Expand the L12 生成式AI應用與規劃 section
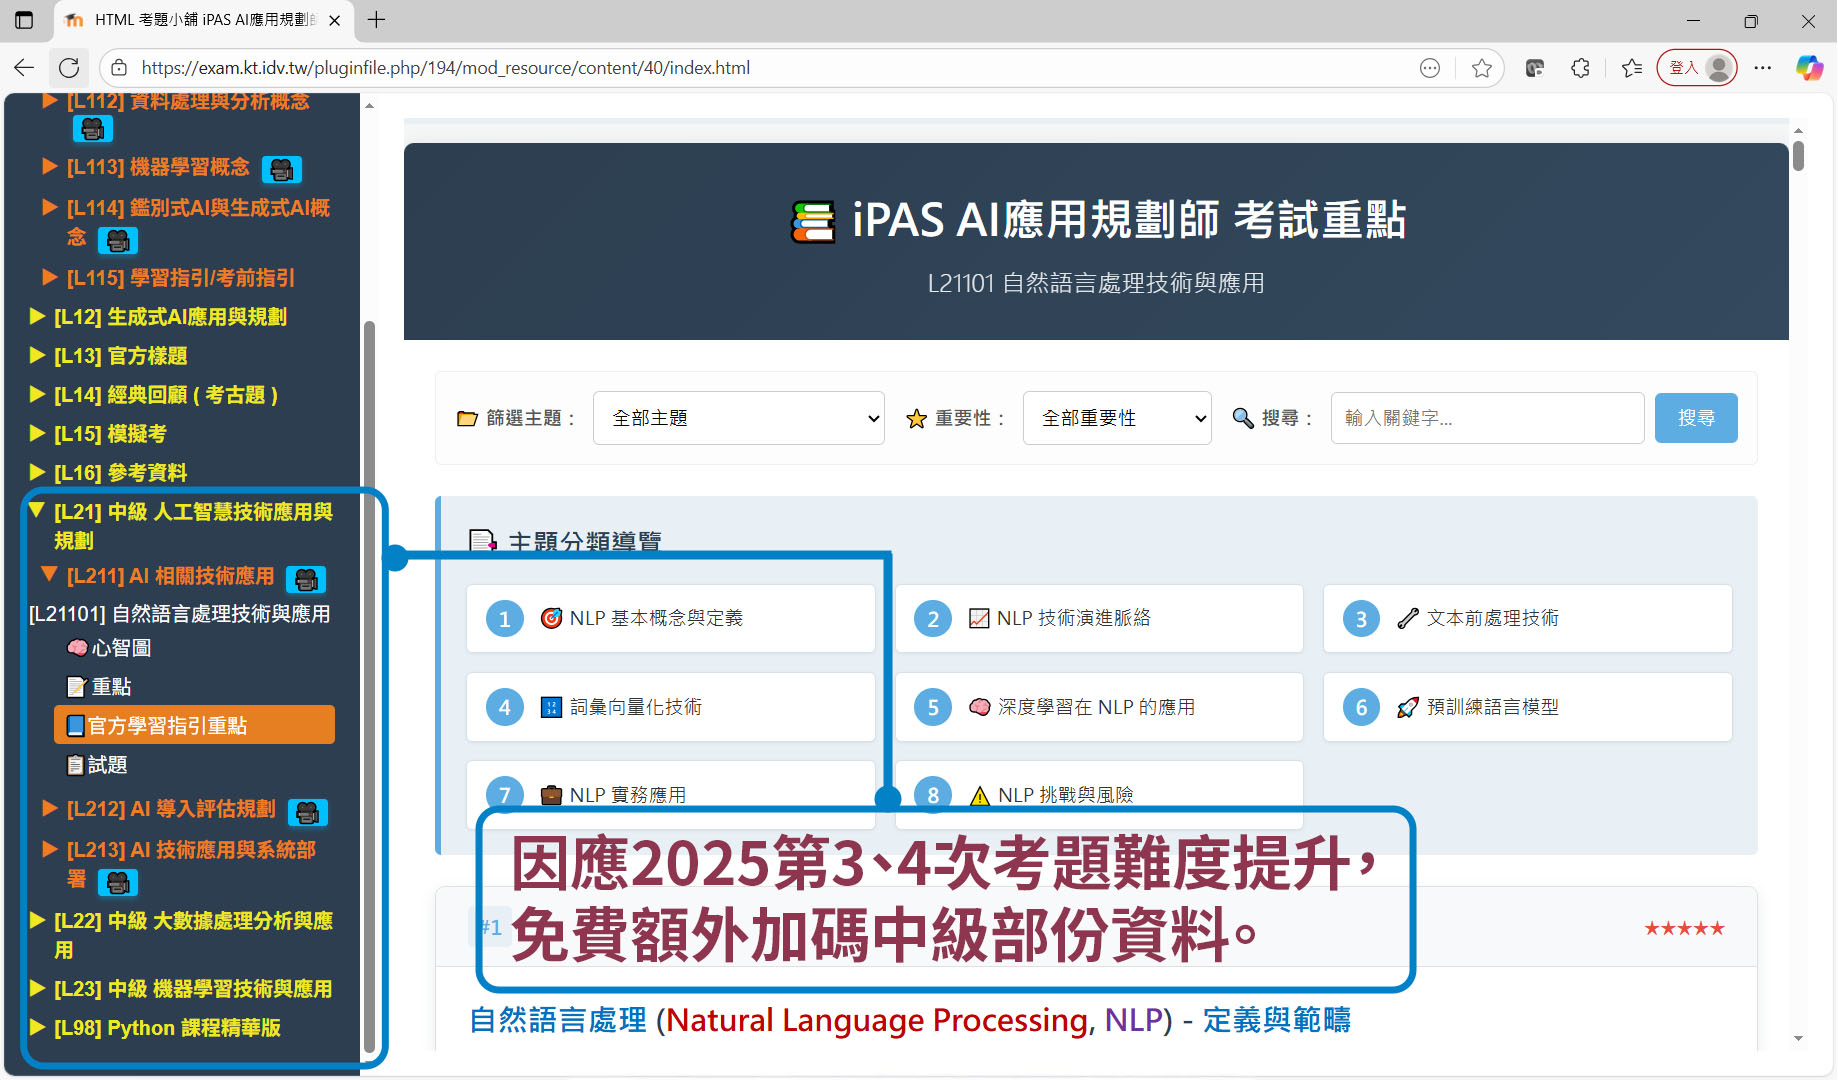Image resolution: width=1838 pixels, height=1080 pixels. pos(170,317)
